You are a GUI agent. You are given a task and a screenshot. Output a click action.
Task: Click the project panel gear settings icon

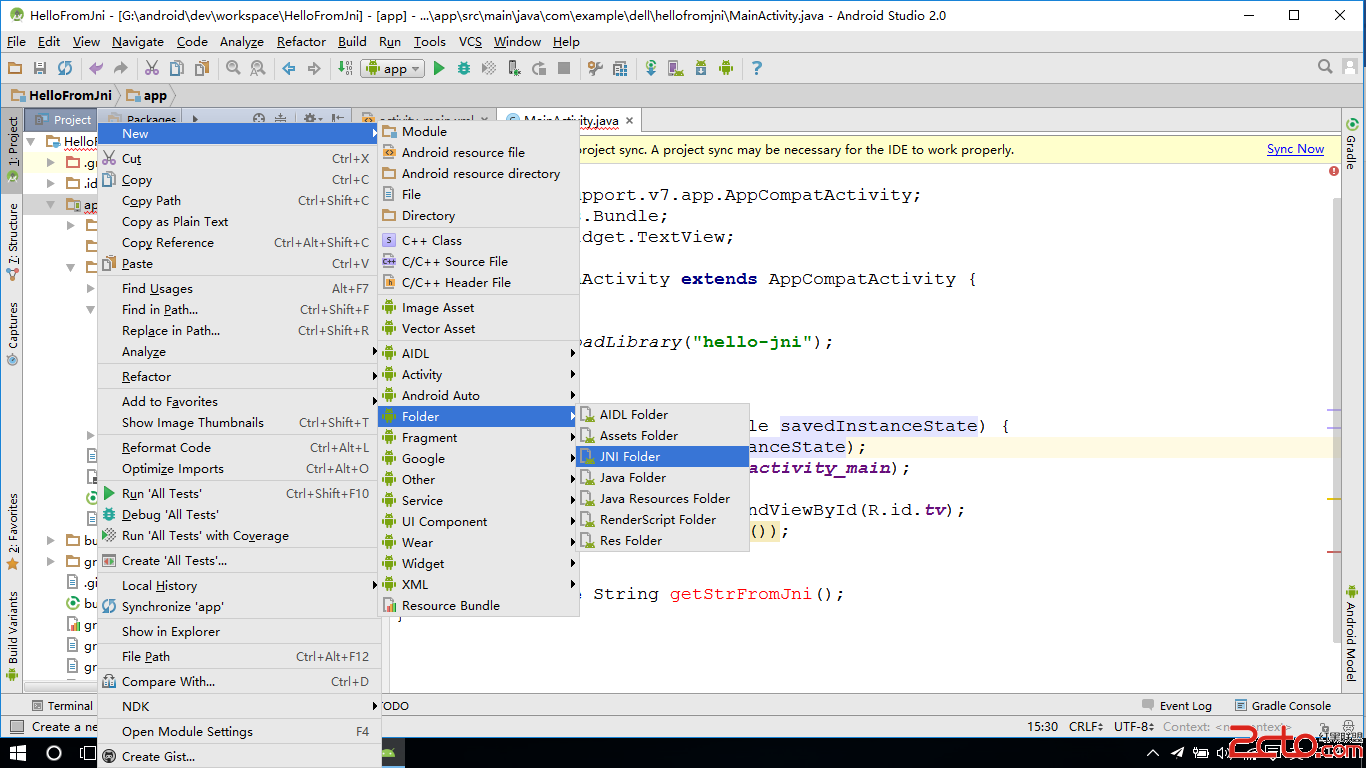point(311,119)
